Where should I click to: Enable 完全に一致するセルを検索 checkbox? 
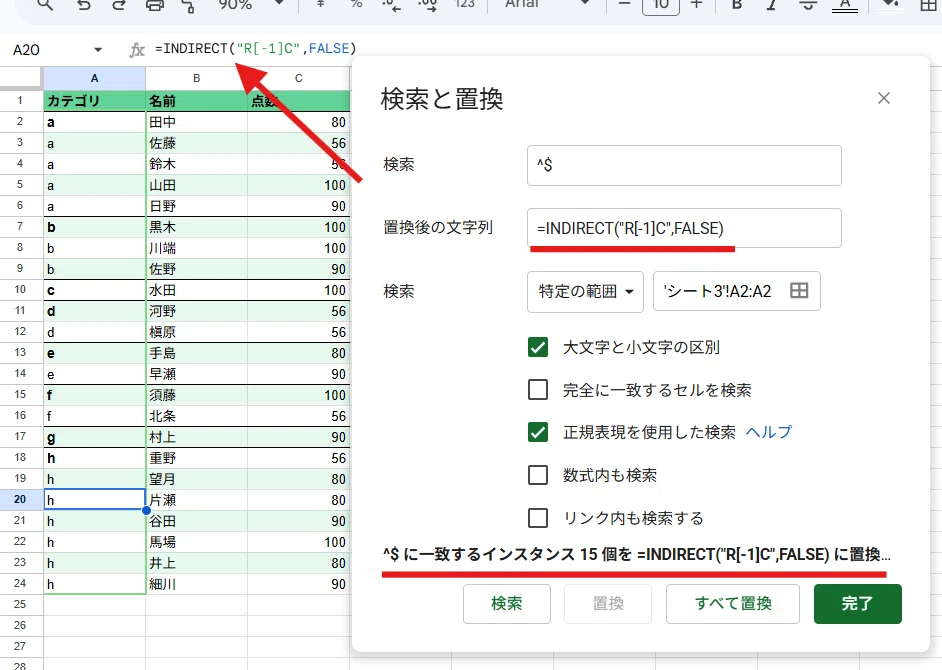tap(538, 390)
